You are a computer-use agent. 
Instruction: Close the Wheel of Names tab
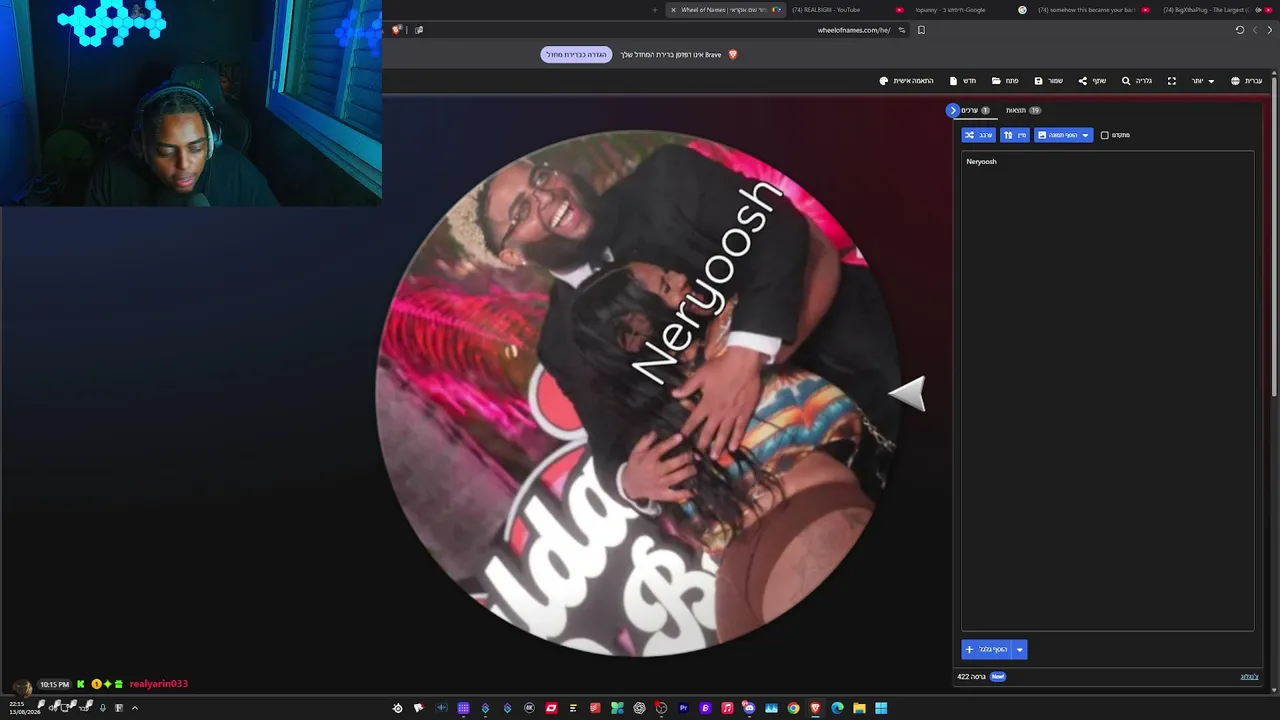tap(673, 10)
